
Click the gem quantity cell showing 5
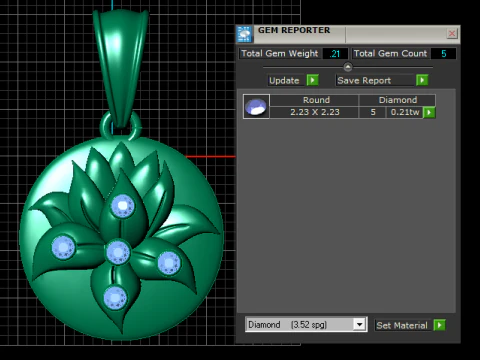pos(373,112)
